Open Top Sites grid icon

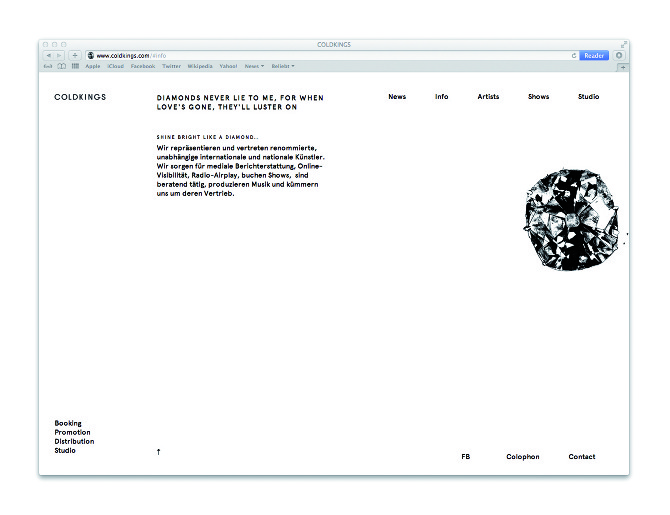[75, 66]
